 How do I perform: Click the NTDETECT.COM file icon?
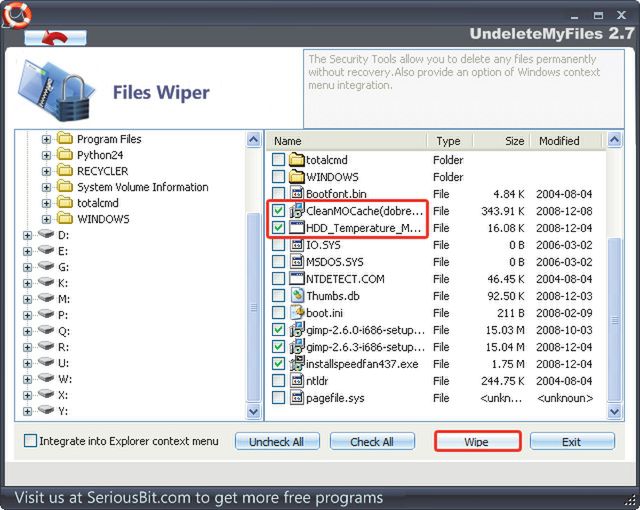point(297,279)
